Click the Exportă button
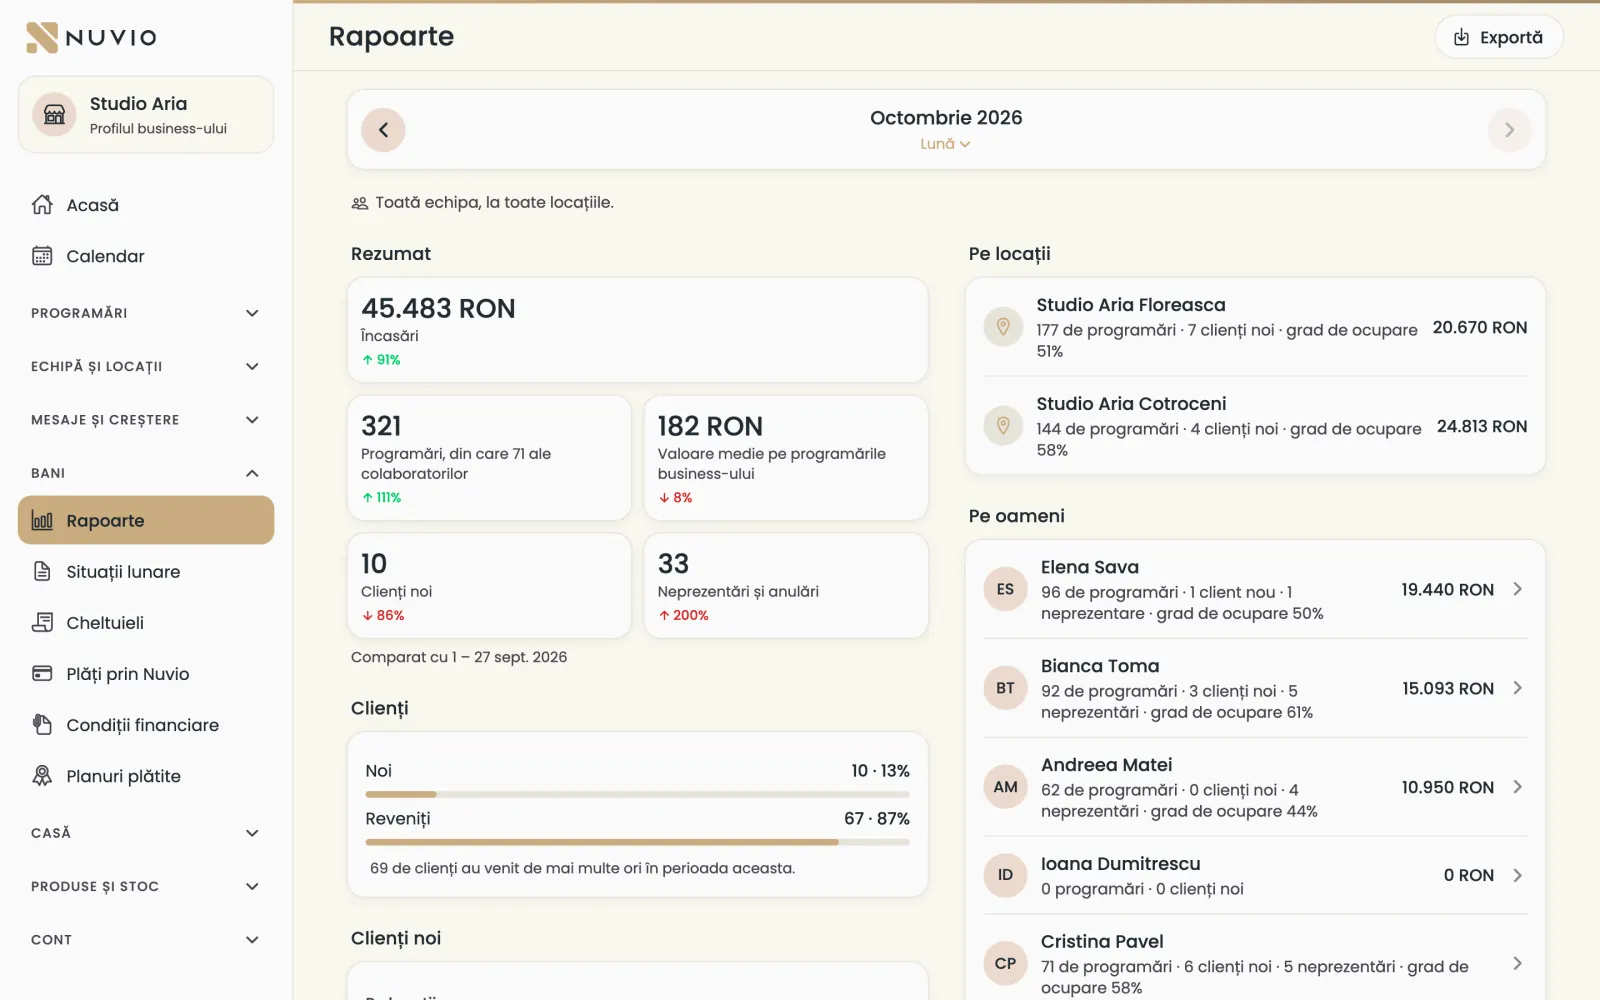The width and height of the screenshot is (1600, 1000). click(x=1498, y=37)
